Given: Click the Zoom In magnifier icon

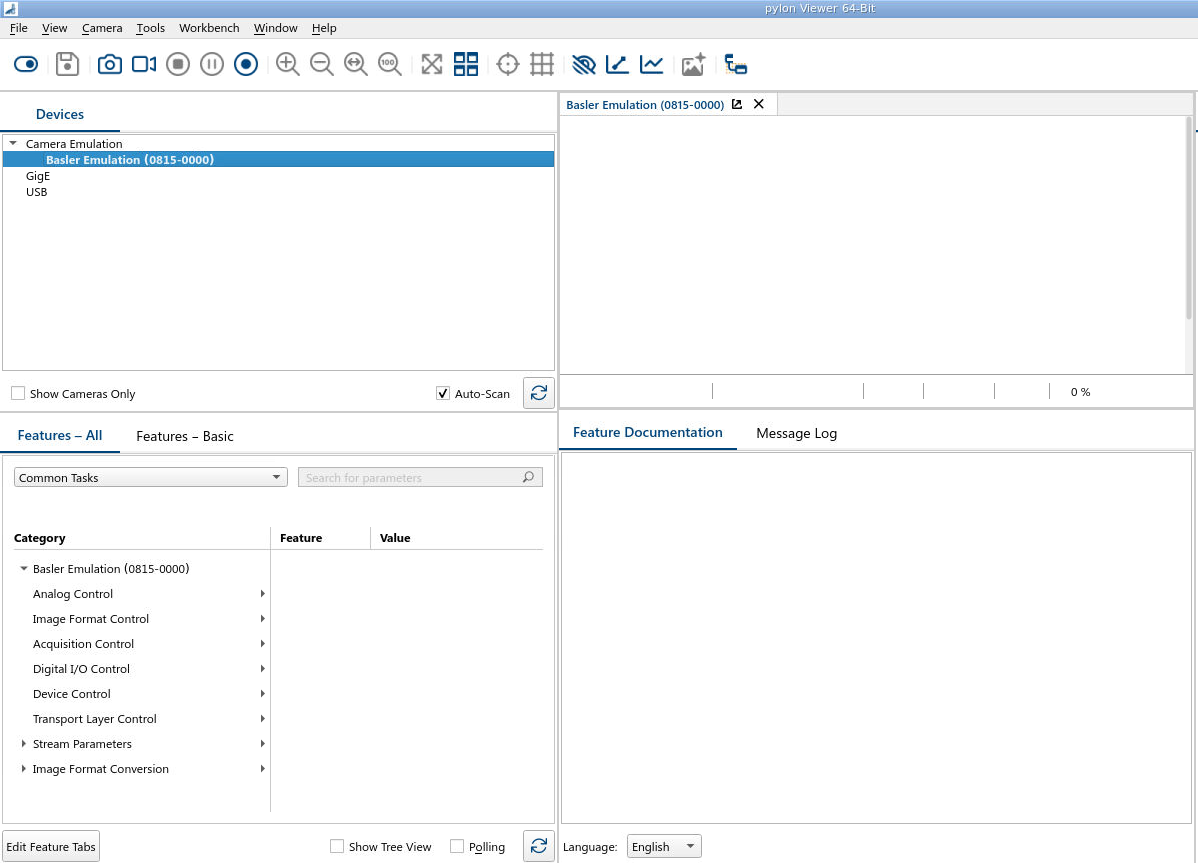Looking at the screenshot, I should (287, 64).
